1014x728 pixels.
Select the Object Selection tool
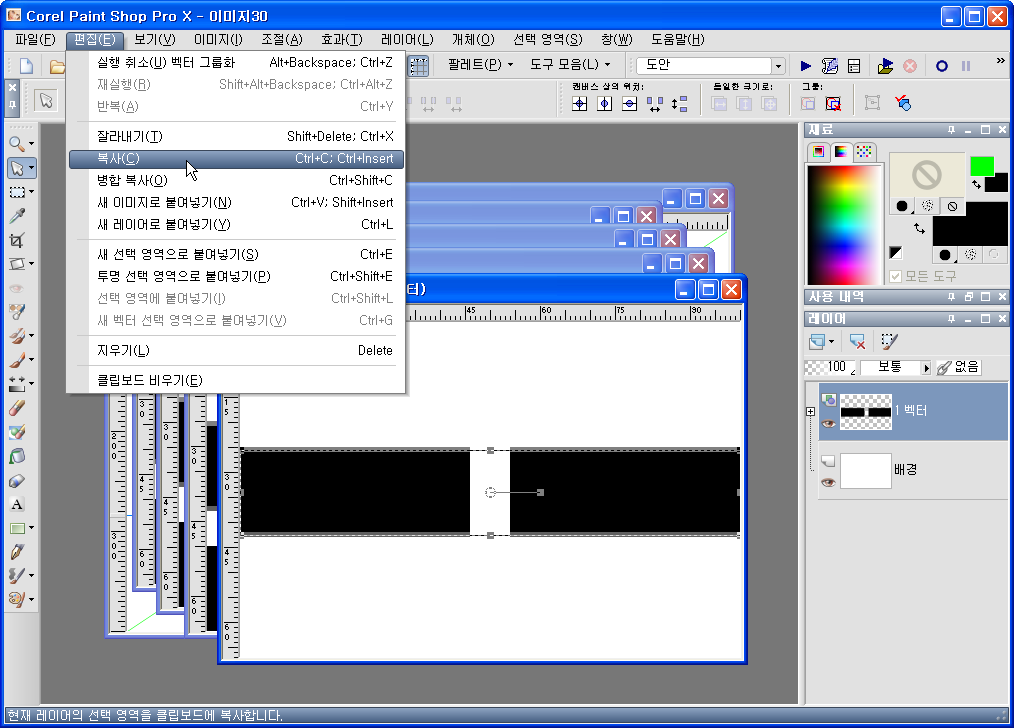pyautogui.click(x=17, y=168)
